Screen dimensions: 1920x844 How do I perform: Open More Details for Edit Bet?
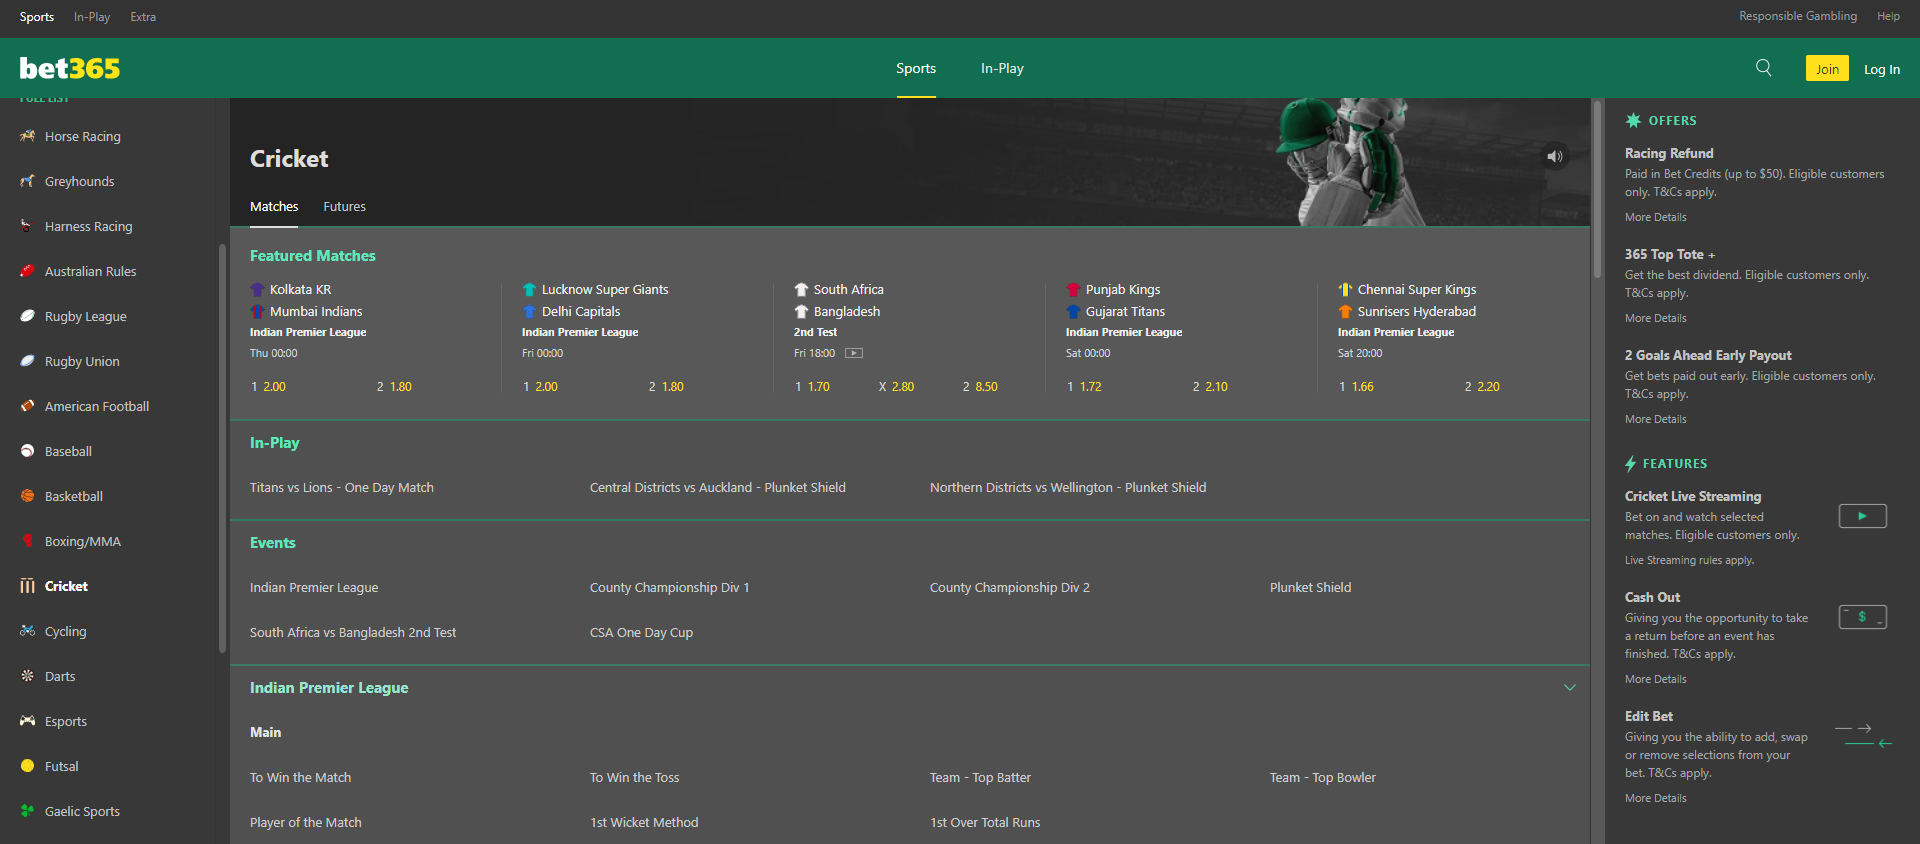tap(1655, 798)
